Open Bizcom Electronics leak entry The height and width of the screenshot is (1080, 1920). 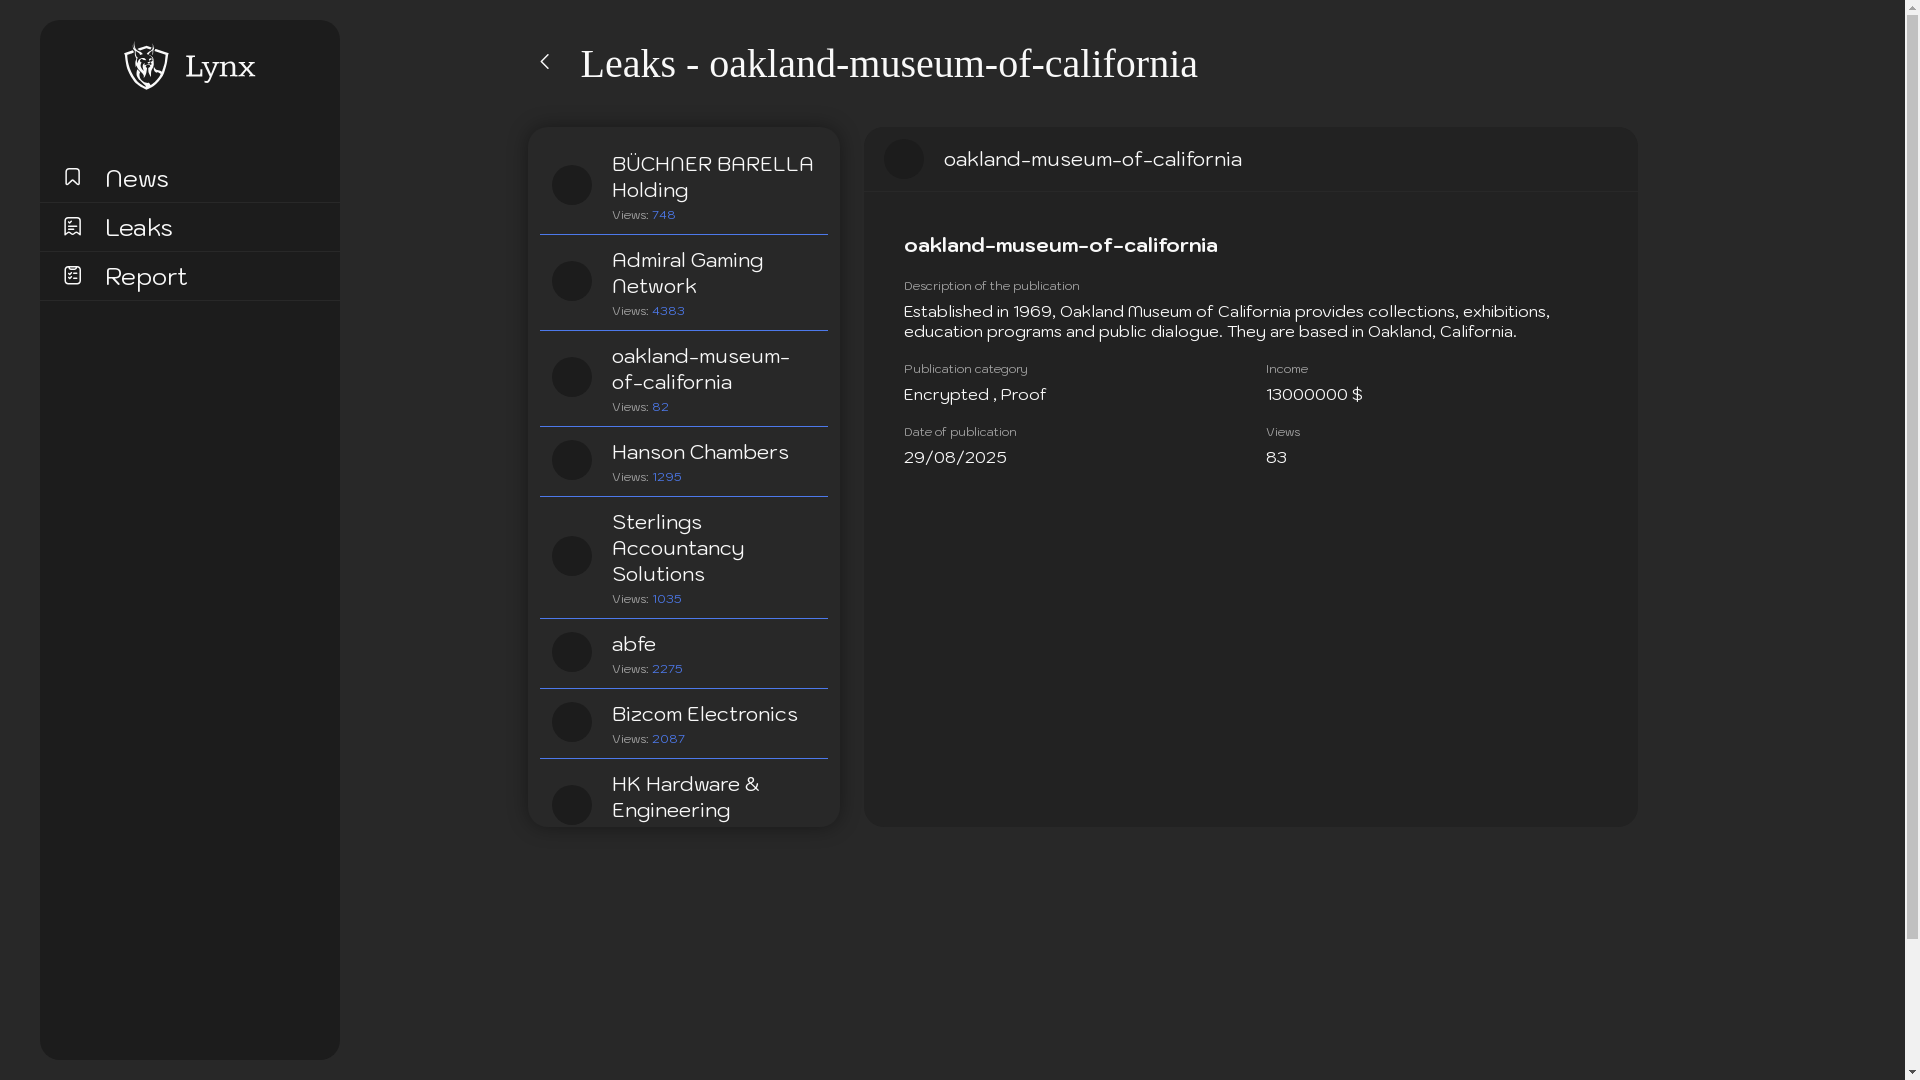point(704,714)
